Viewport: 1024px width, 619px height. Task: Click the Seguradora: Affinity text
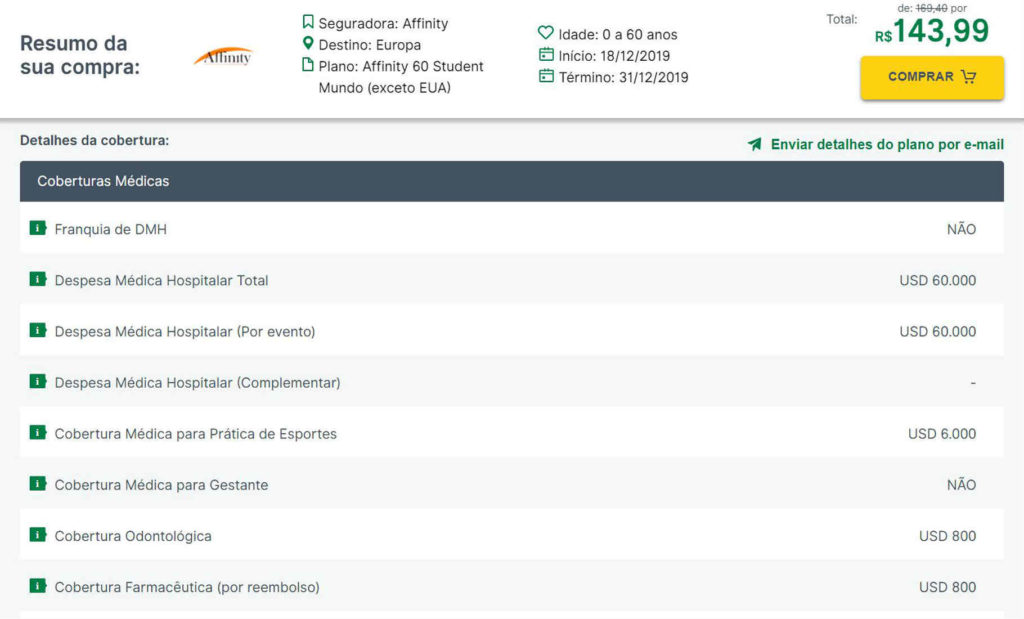pos(383,24)
